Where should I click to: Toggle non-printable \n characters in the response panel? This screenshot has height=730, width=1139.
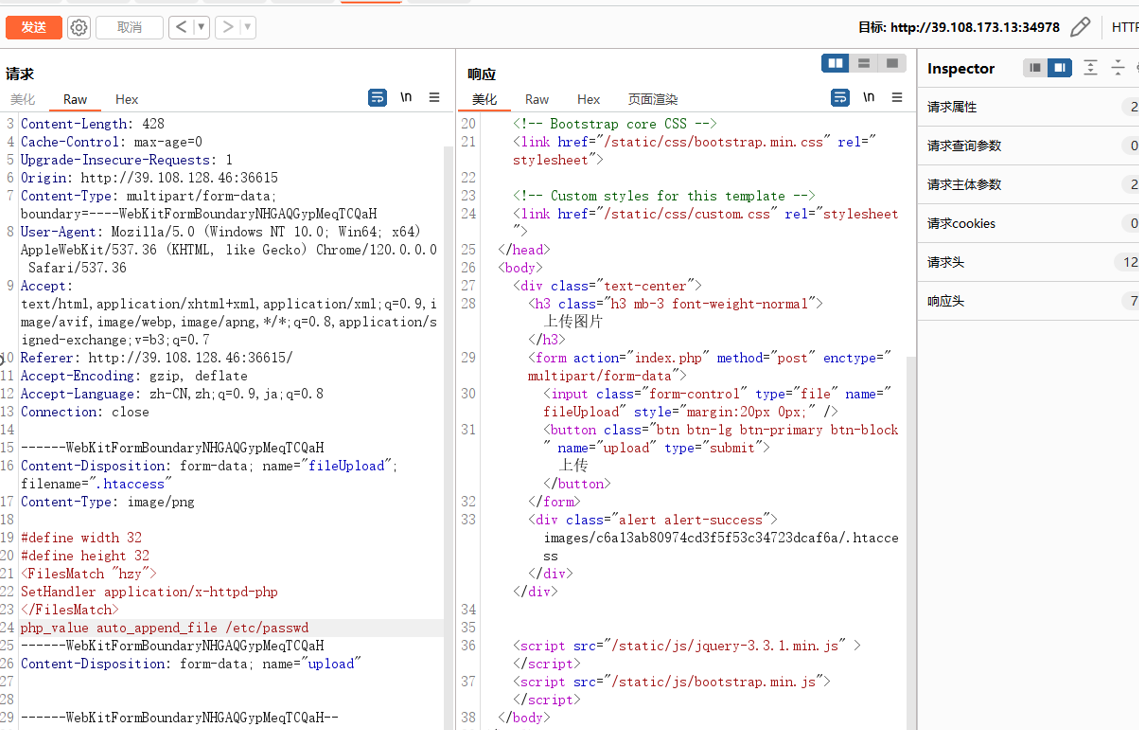click(x=869, y=97)
